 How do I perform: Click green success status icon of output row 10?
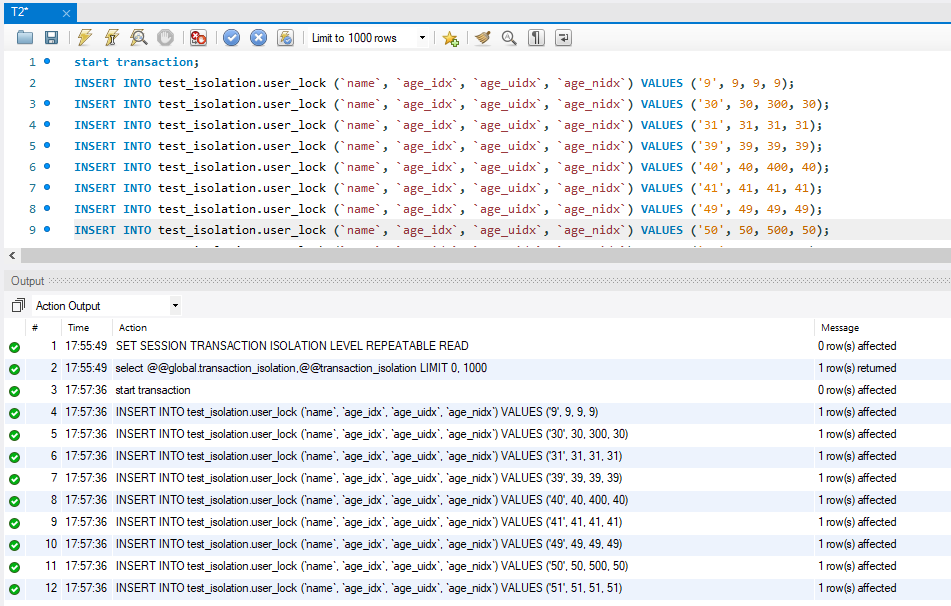click(15, 545)
